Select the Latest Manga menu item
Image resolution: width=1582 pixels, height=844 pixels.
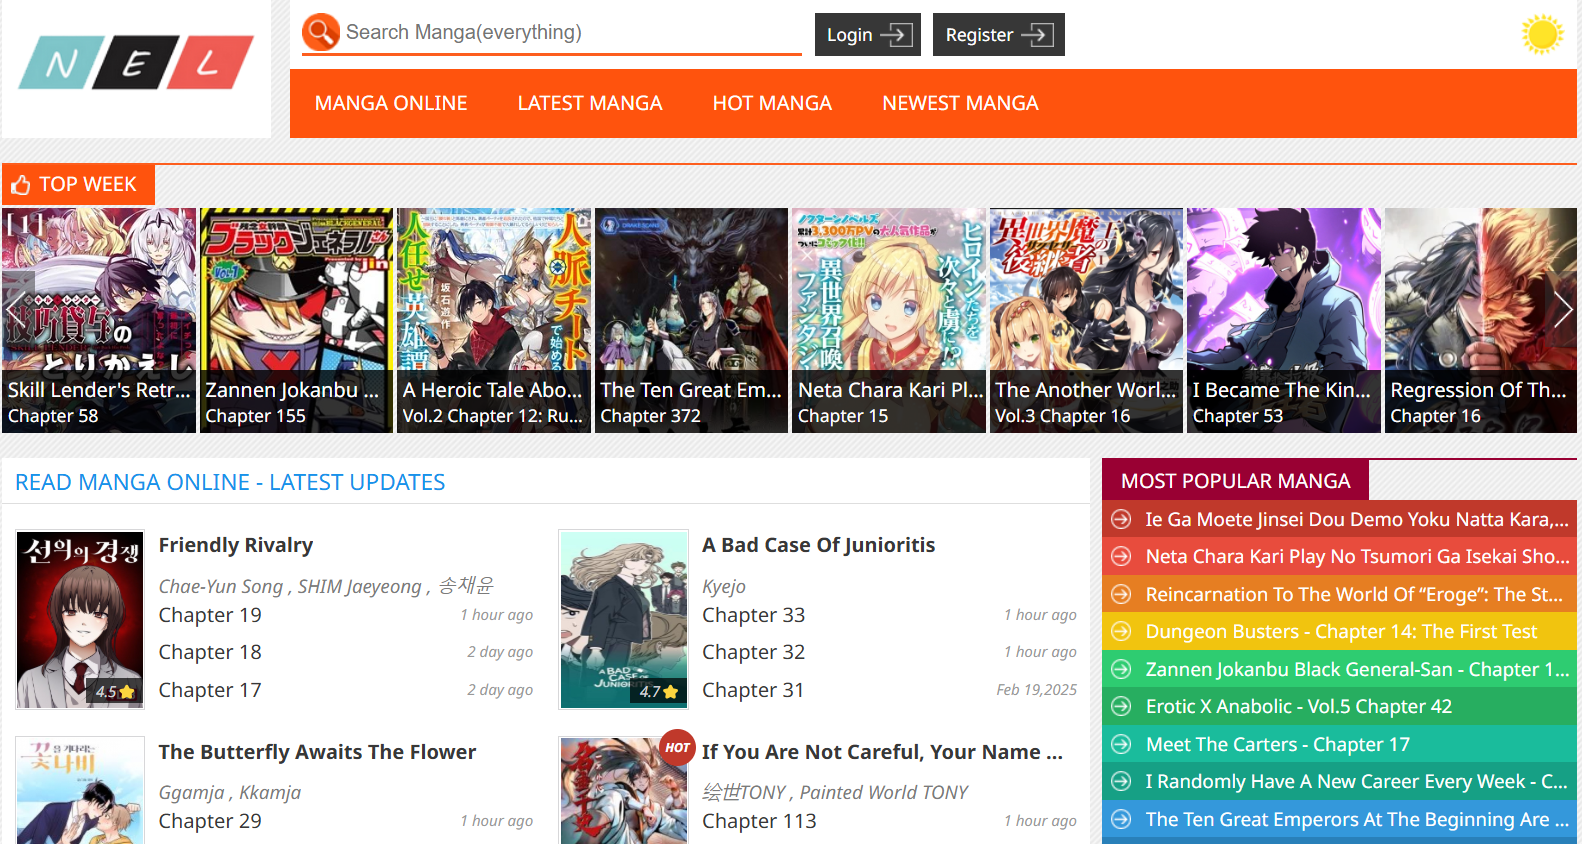click(x=590, y=103)
